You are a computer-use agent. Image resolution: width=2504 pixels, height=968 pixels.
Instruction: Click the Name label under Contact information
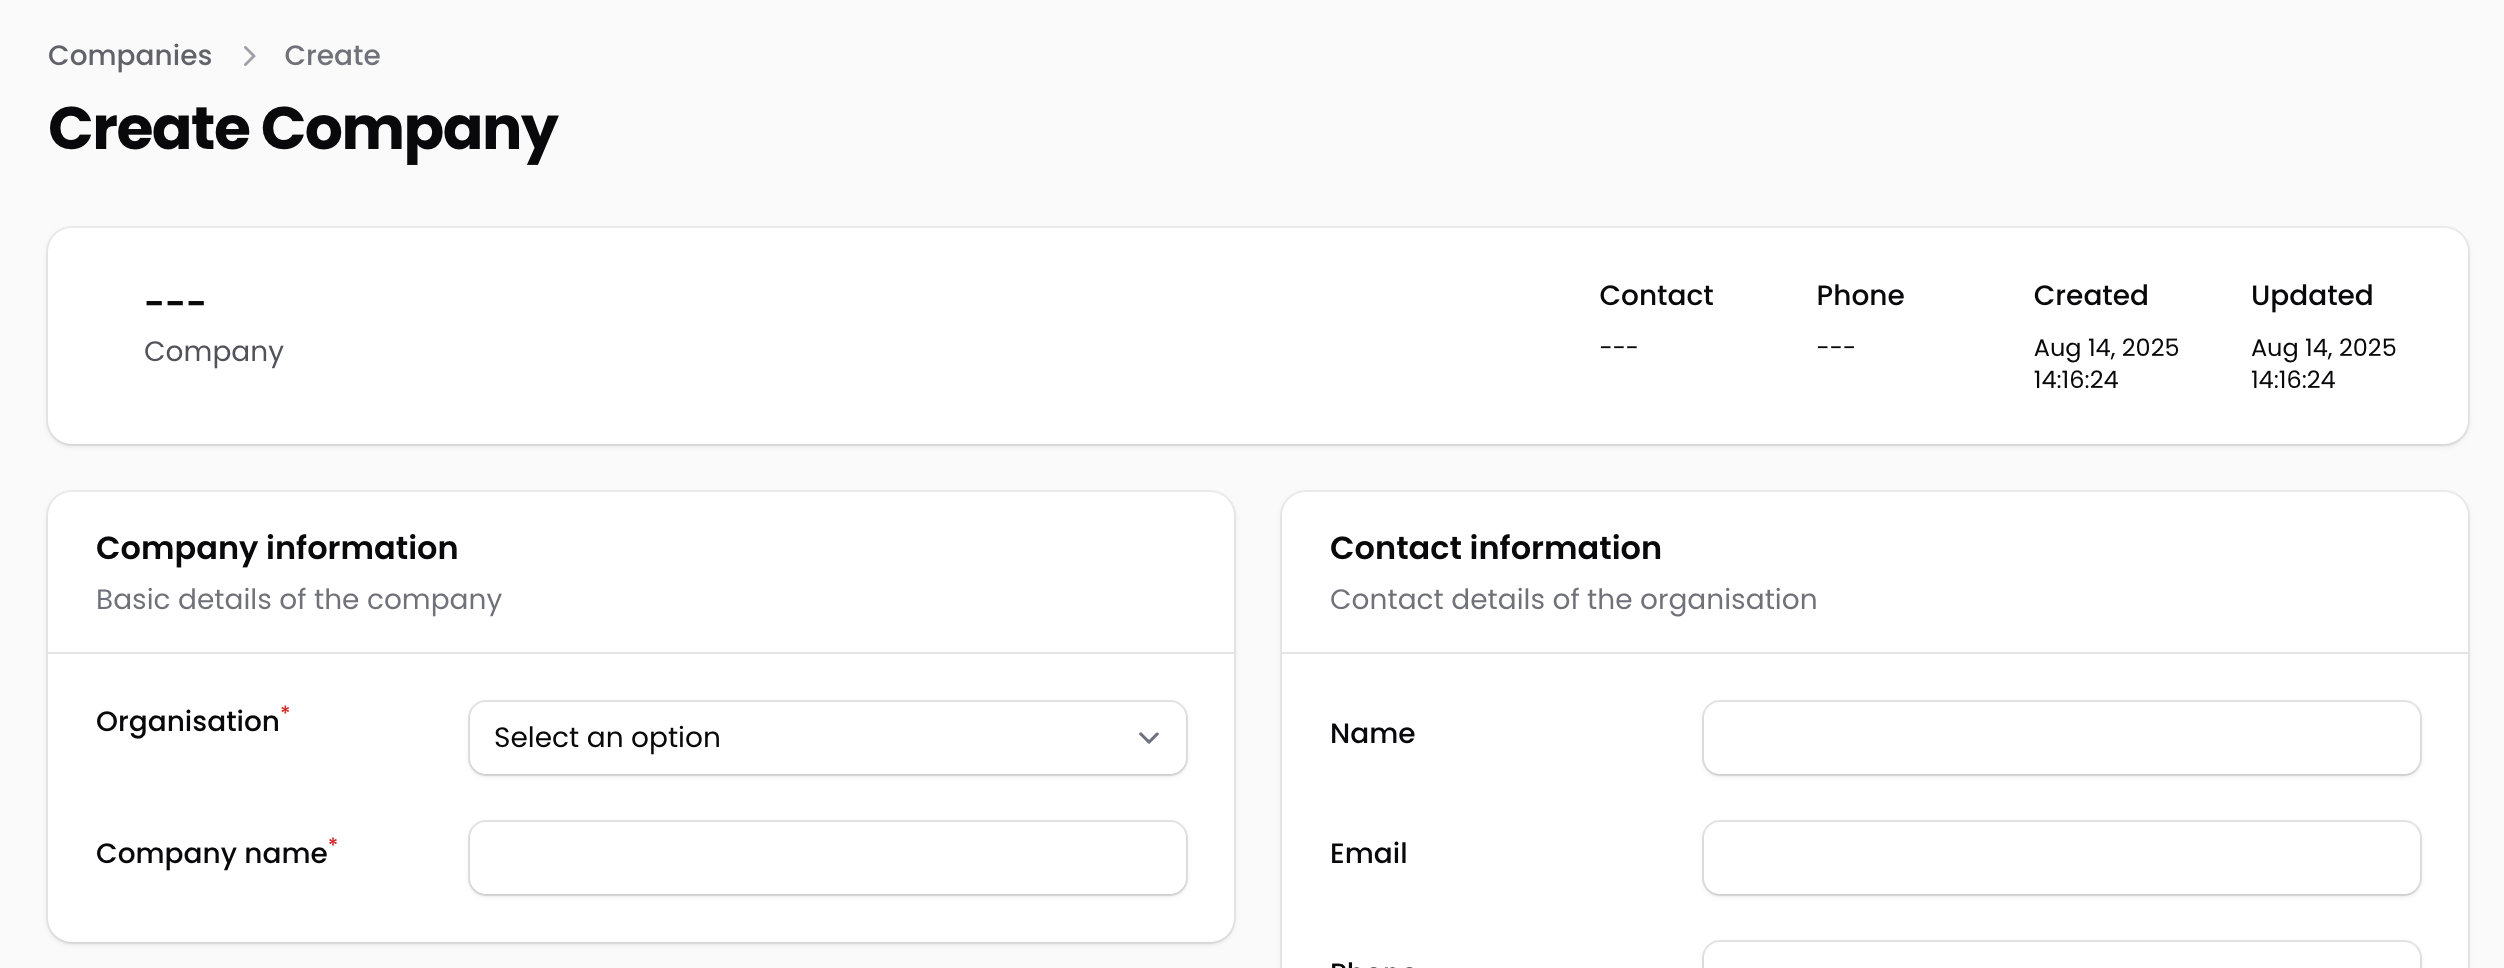(x=1372, y=733)
